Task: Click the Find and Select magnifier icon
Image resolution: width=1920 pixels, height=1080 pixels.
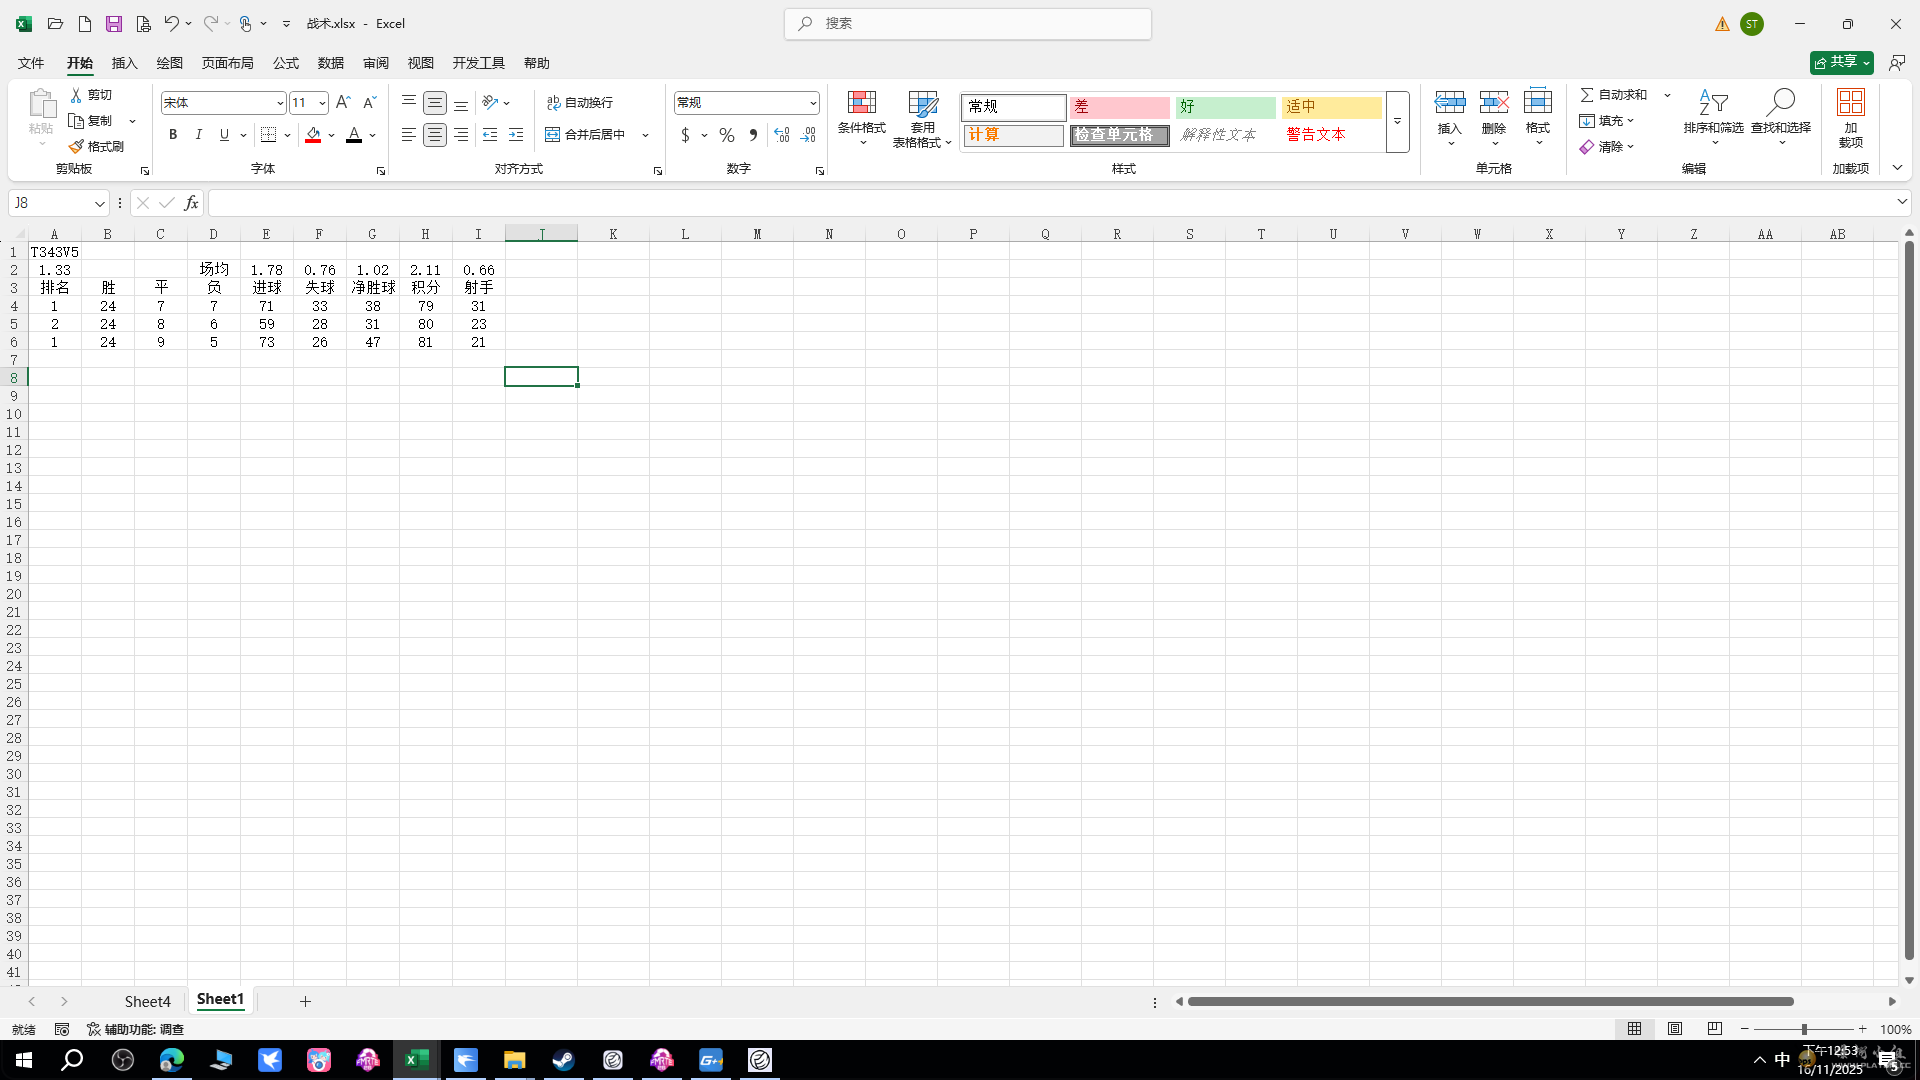Action: pyautogui.click(x=1780, y=103)
